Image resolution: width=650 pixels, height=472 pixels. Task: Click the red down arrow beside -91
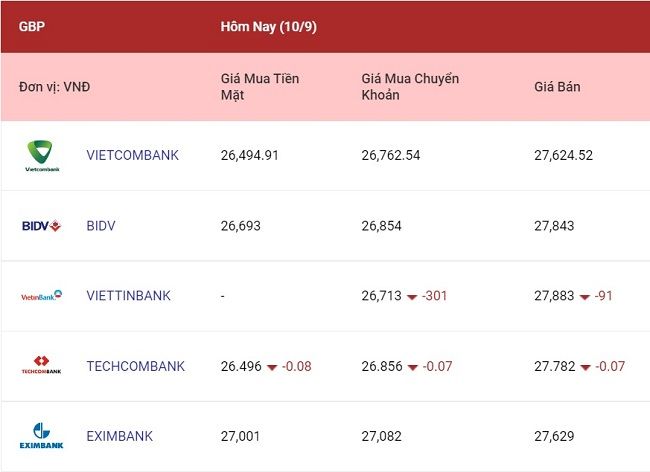tap(585, 297)
